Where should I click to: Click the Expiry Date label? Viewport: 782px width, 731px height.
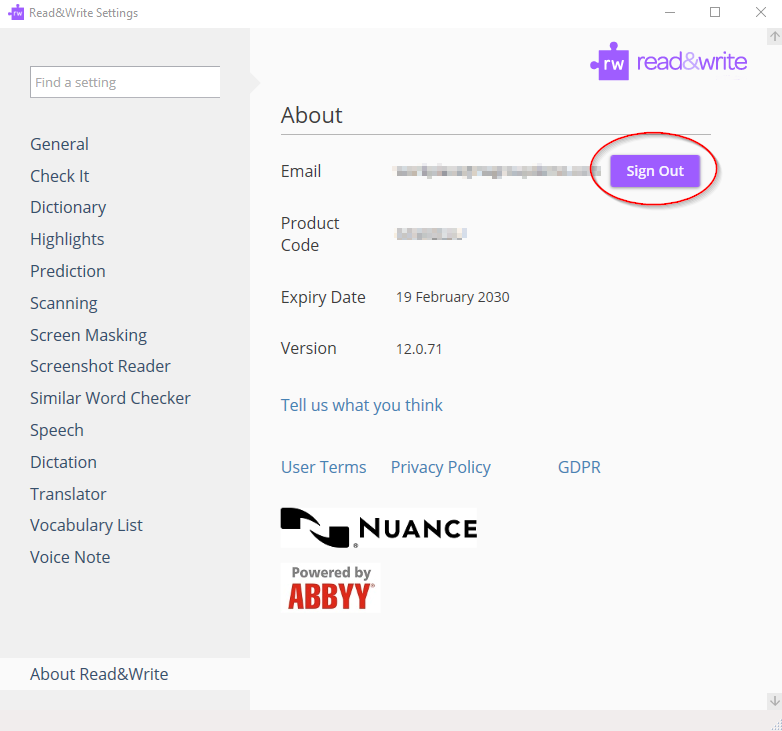[323, 297]
